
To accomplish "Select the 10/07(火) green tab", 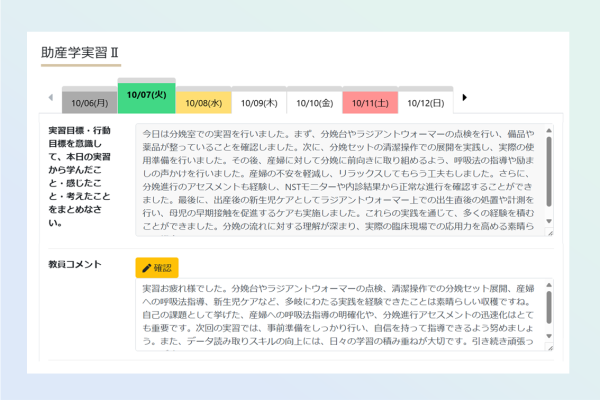I will [146, 96].
